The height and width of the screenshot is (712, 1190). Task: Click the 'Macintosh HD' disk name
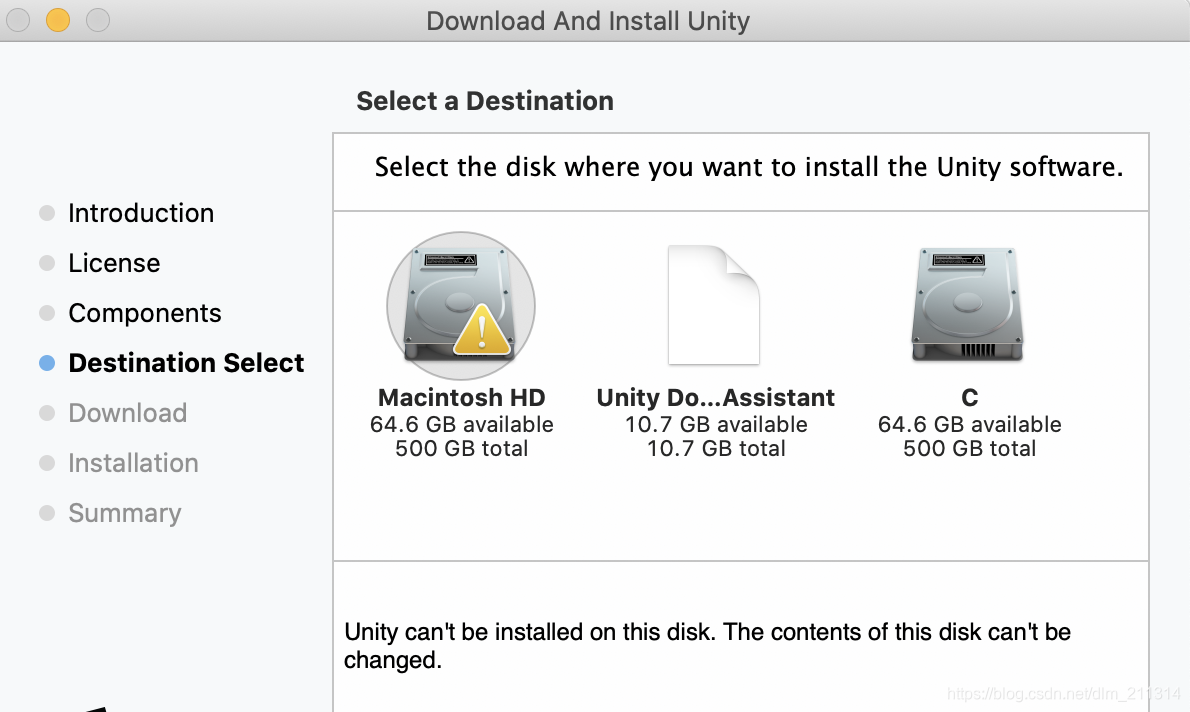coord(461,398)
